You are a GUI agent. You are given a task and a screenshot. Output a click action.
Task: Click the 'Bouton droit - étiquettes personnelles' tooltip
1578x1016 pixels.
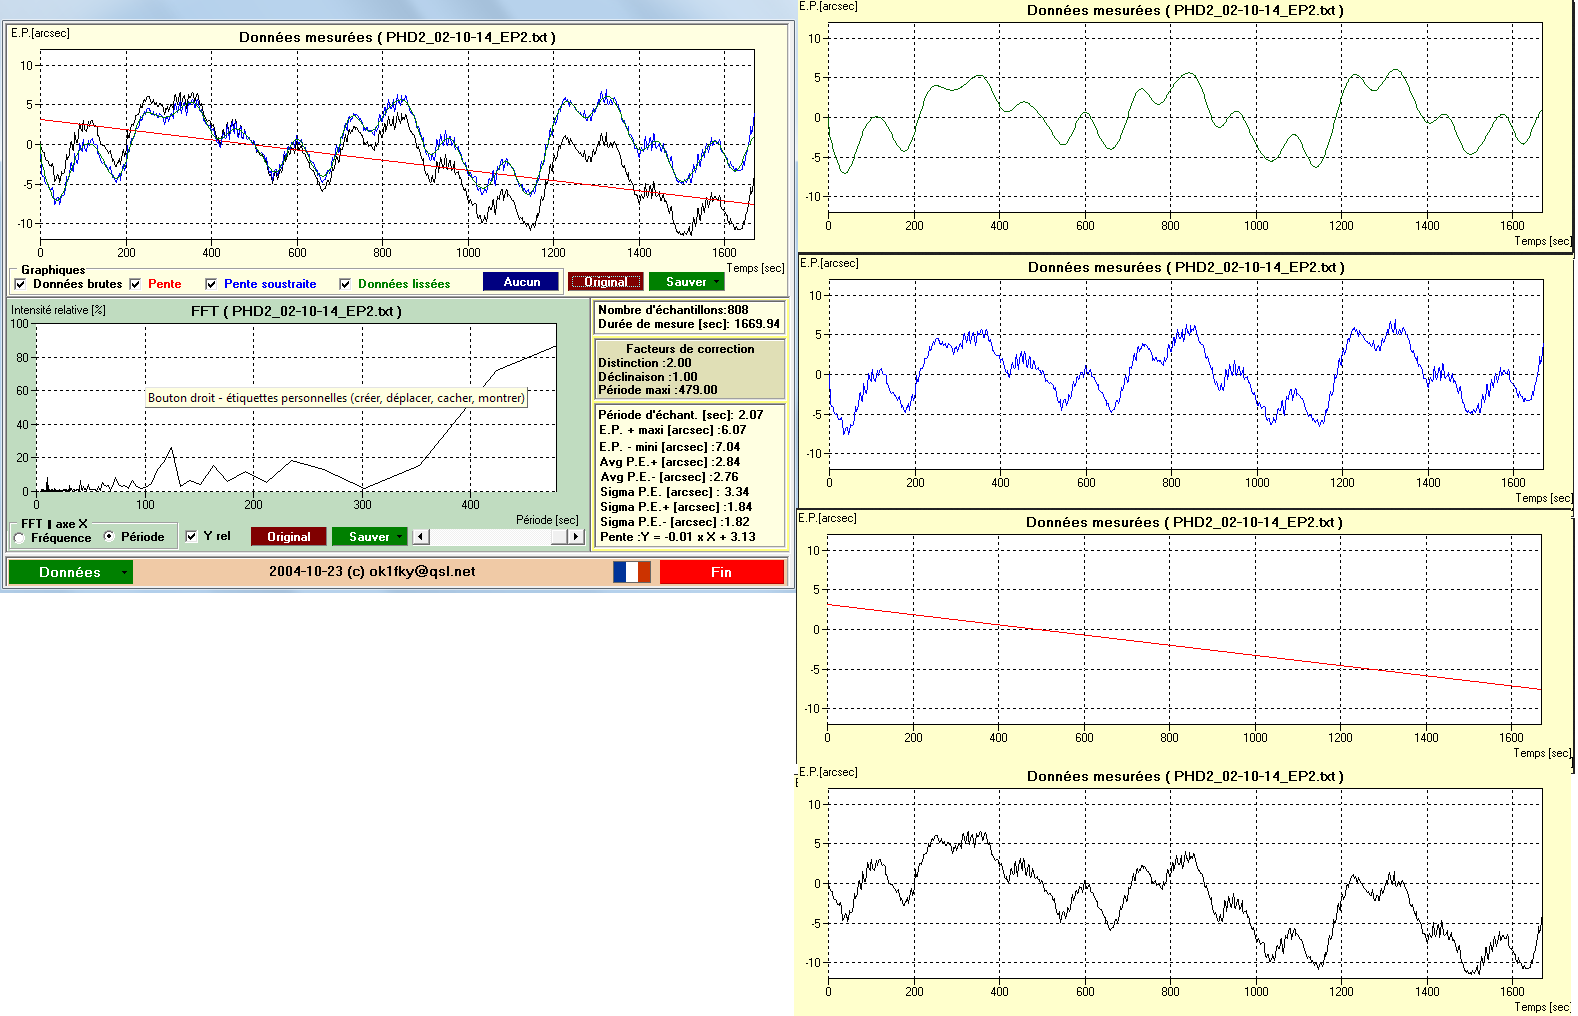pos(336,398)
